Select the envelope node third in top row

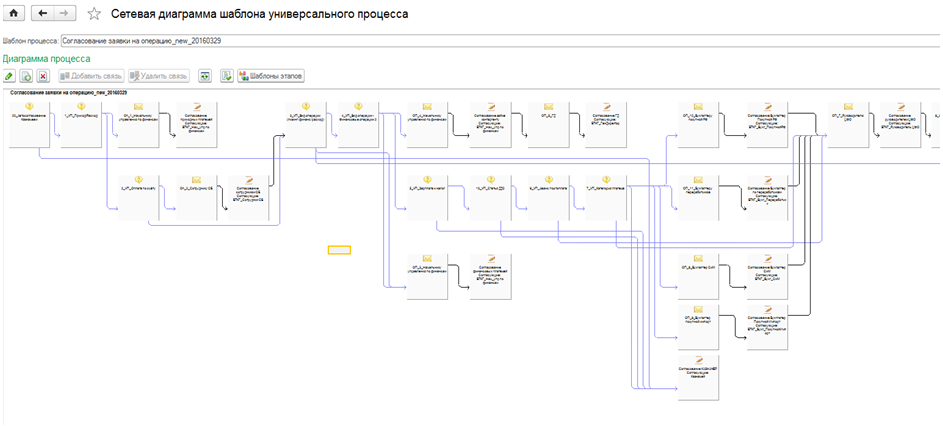coord(138,123)
